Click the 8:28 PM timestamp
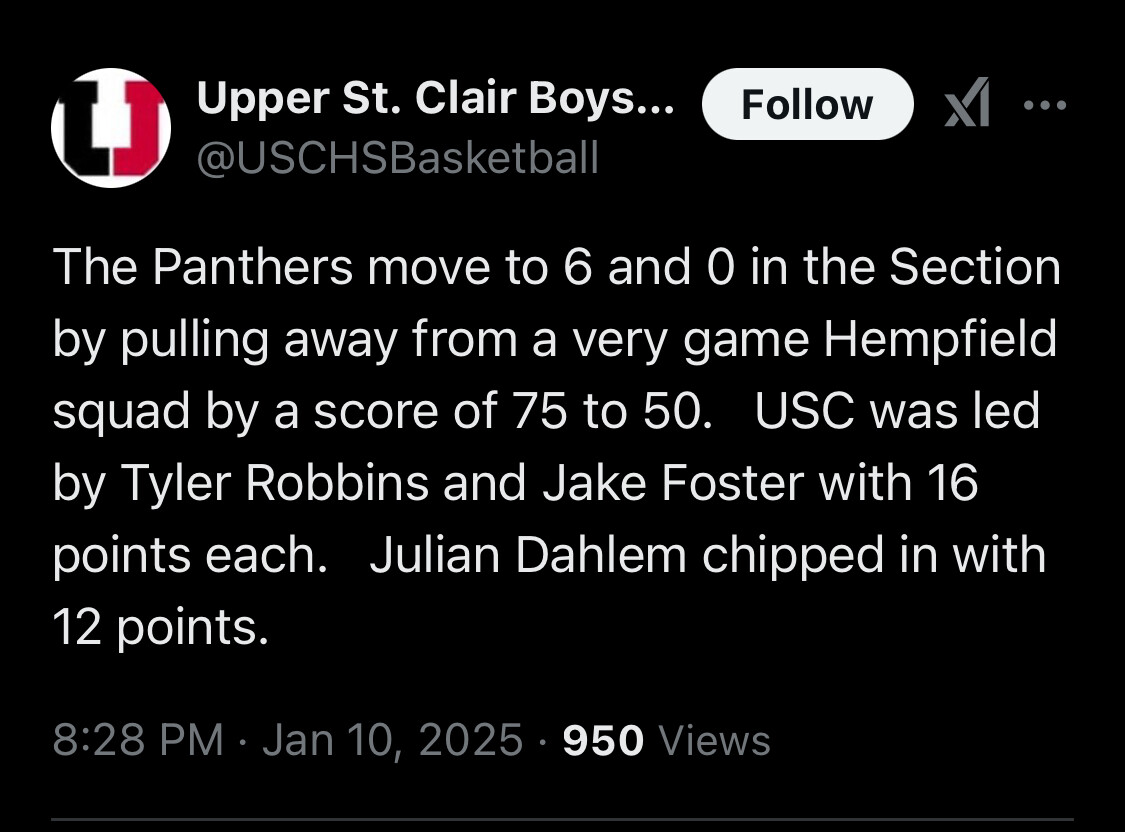 pos(138,739)
